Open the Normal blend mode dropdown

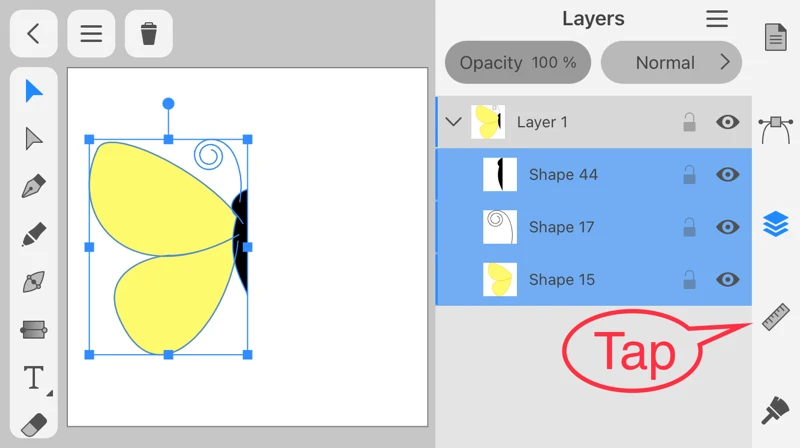click(671, 62)
